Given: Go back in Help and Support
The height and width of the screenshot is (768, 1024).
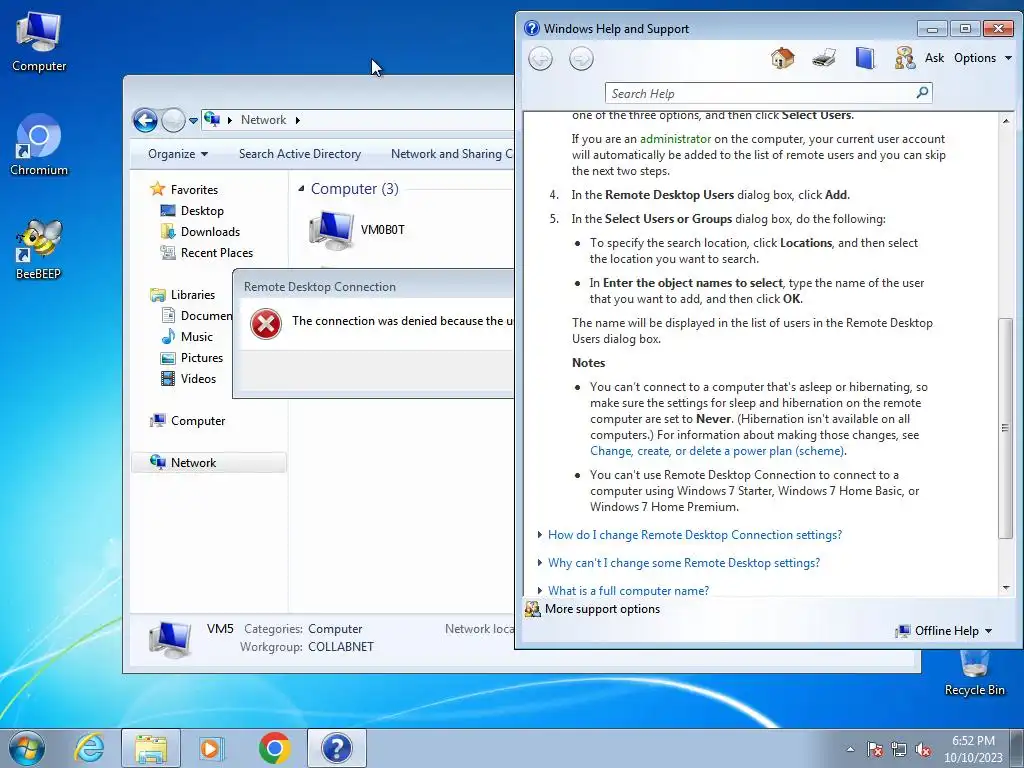Looking at the screenshot, I should 540,59.
